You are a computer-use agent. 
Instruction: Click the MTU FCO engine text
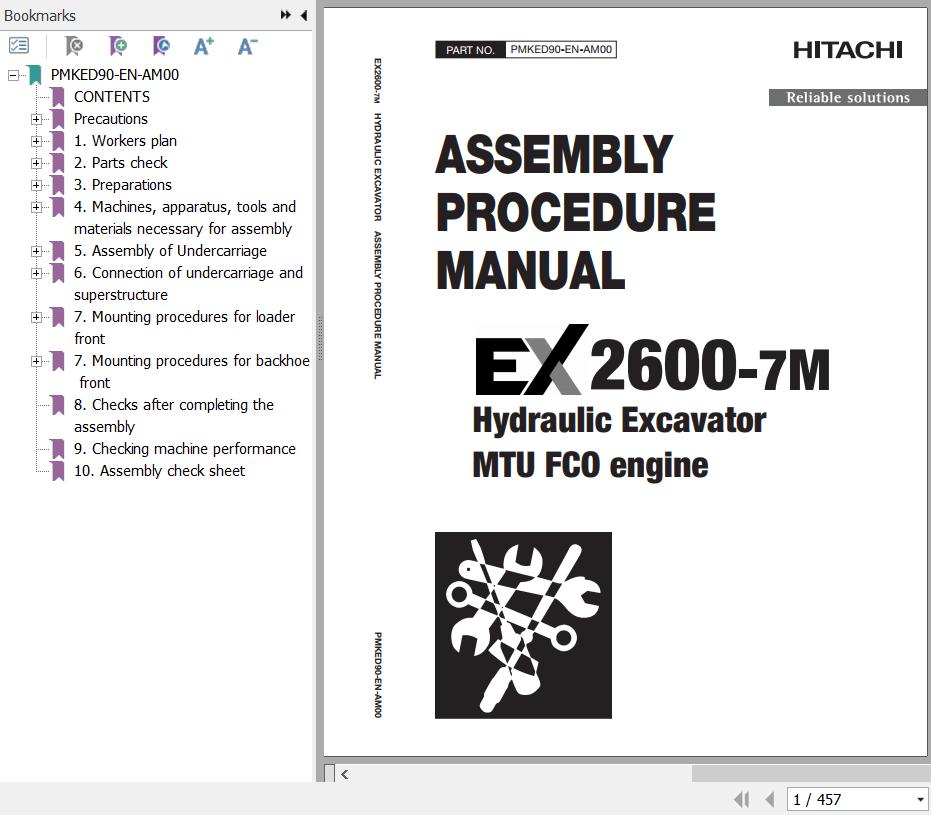(x=590, y=465)
